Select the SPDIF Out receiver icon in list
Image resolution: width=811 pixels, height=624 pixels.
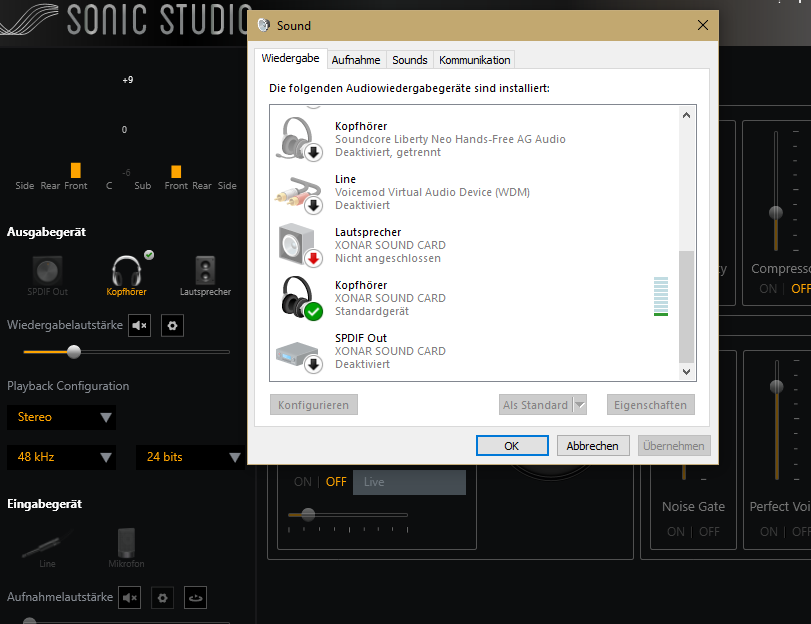coord(298,356)
